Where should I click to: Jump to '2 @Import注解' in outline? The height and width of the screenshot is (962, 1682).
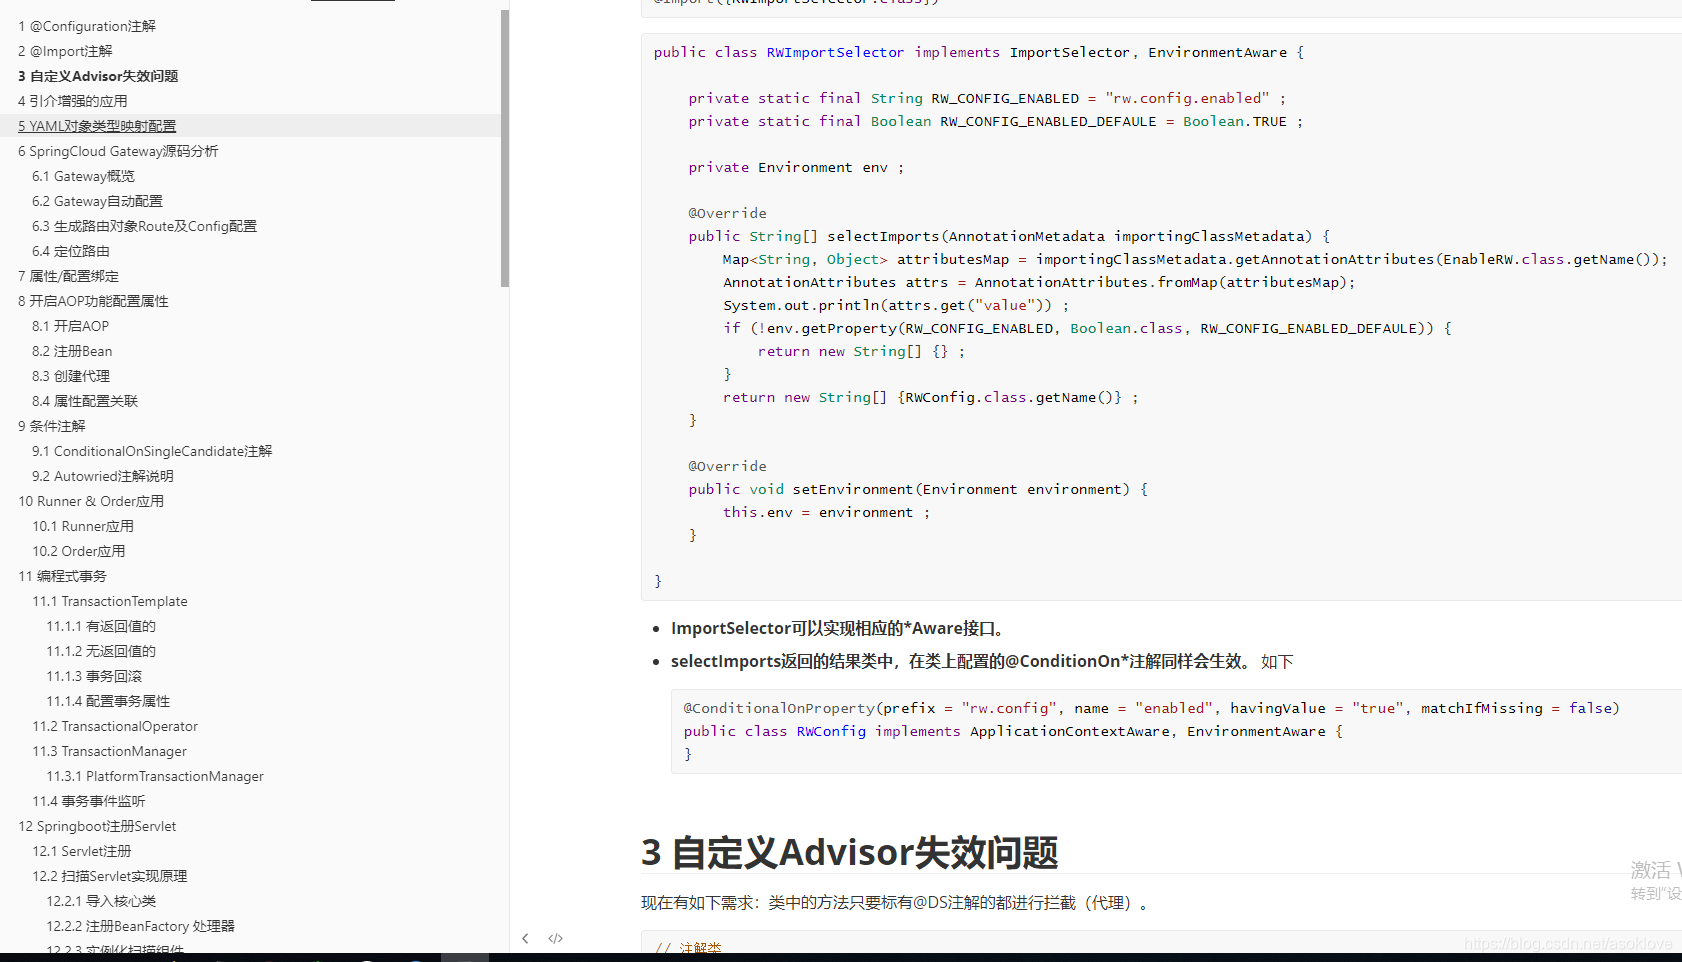65,51
